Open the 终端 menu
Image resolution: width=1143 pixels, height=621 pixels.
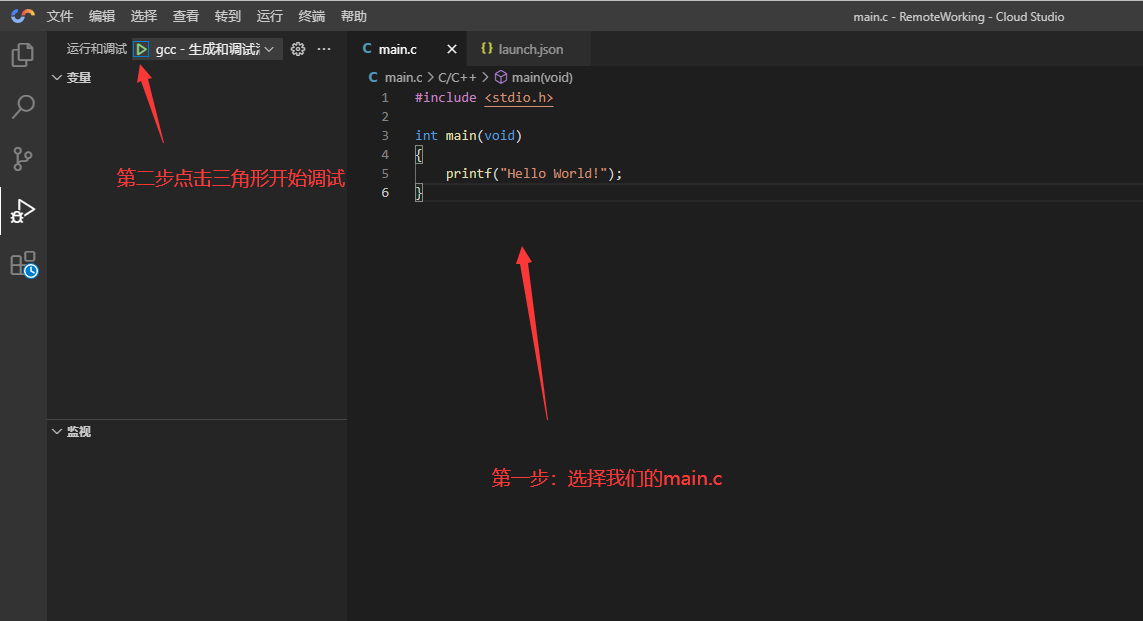click(x=311, y=16)
